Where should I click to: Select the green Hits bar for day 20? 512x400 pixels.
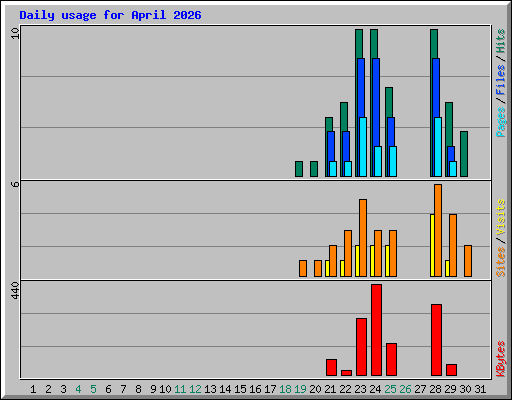314,169
